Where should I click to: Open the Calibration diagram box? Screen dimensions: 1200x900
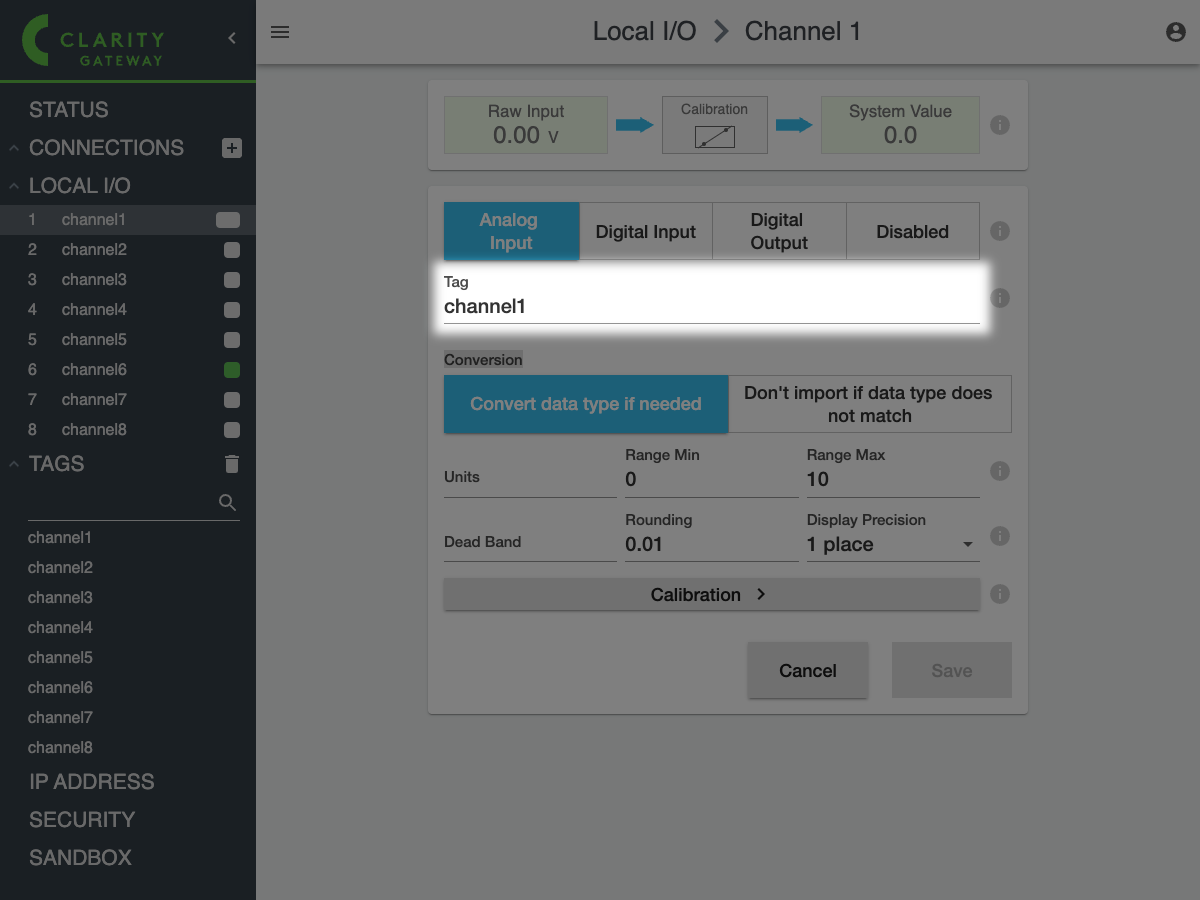click(714, 126)
